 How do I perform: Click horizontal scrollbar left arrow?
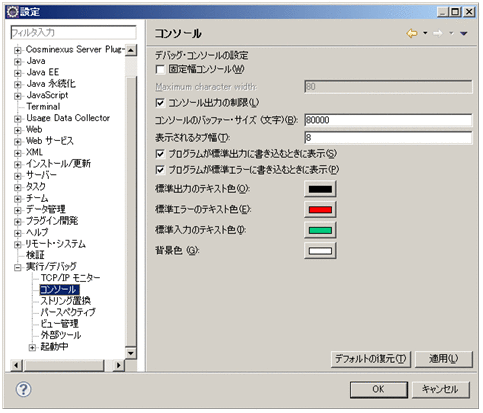point(16,365)
